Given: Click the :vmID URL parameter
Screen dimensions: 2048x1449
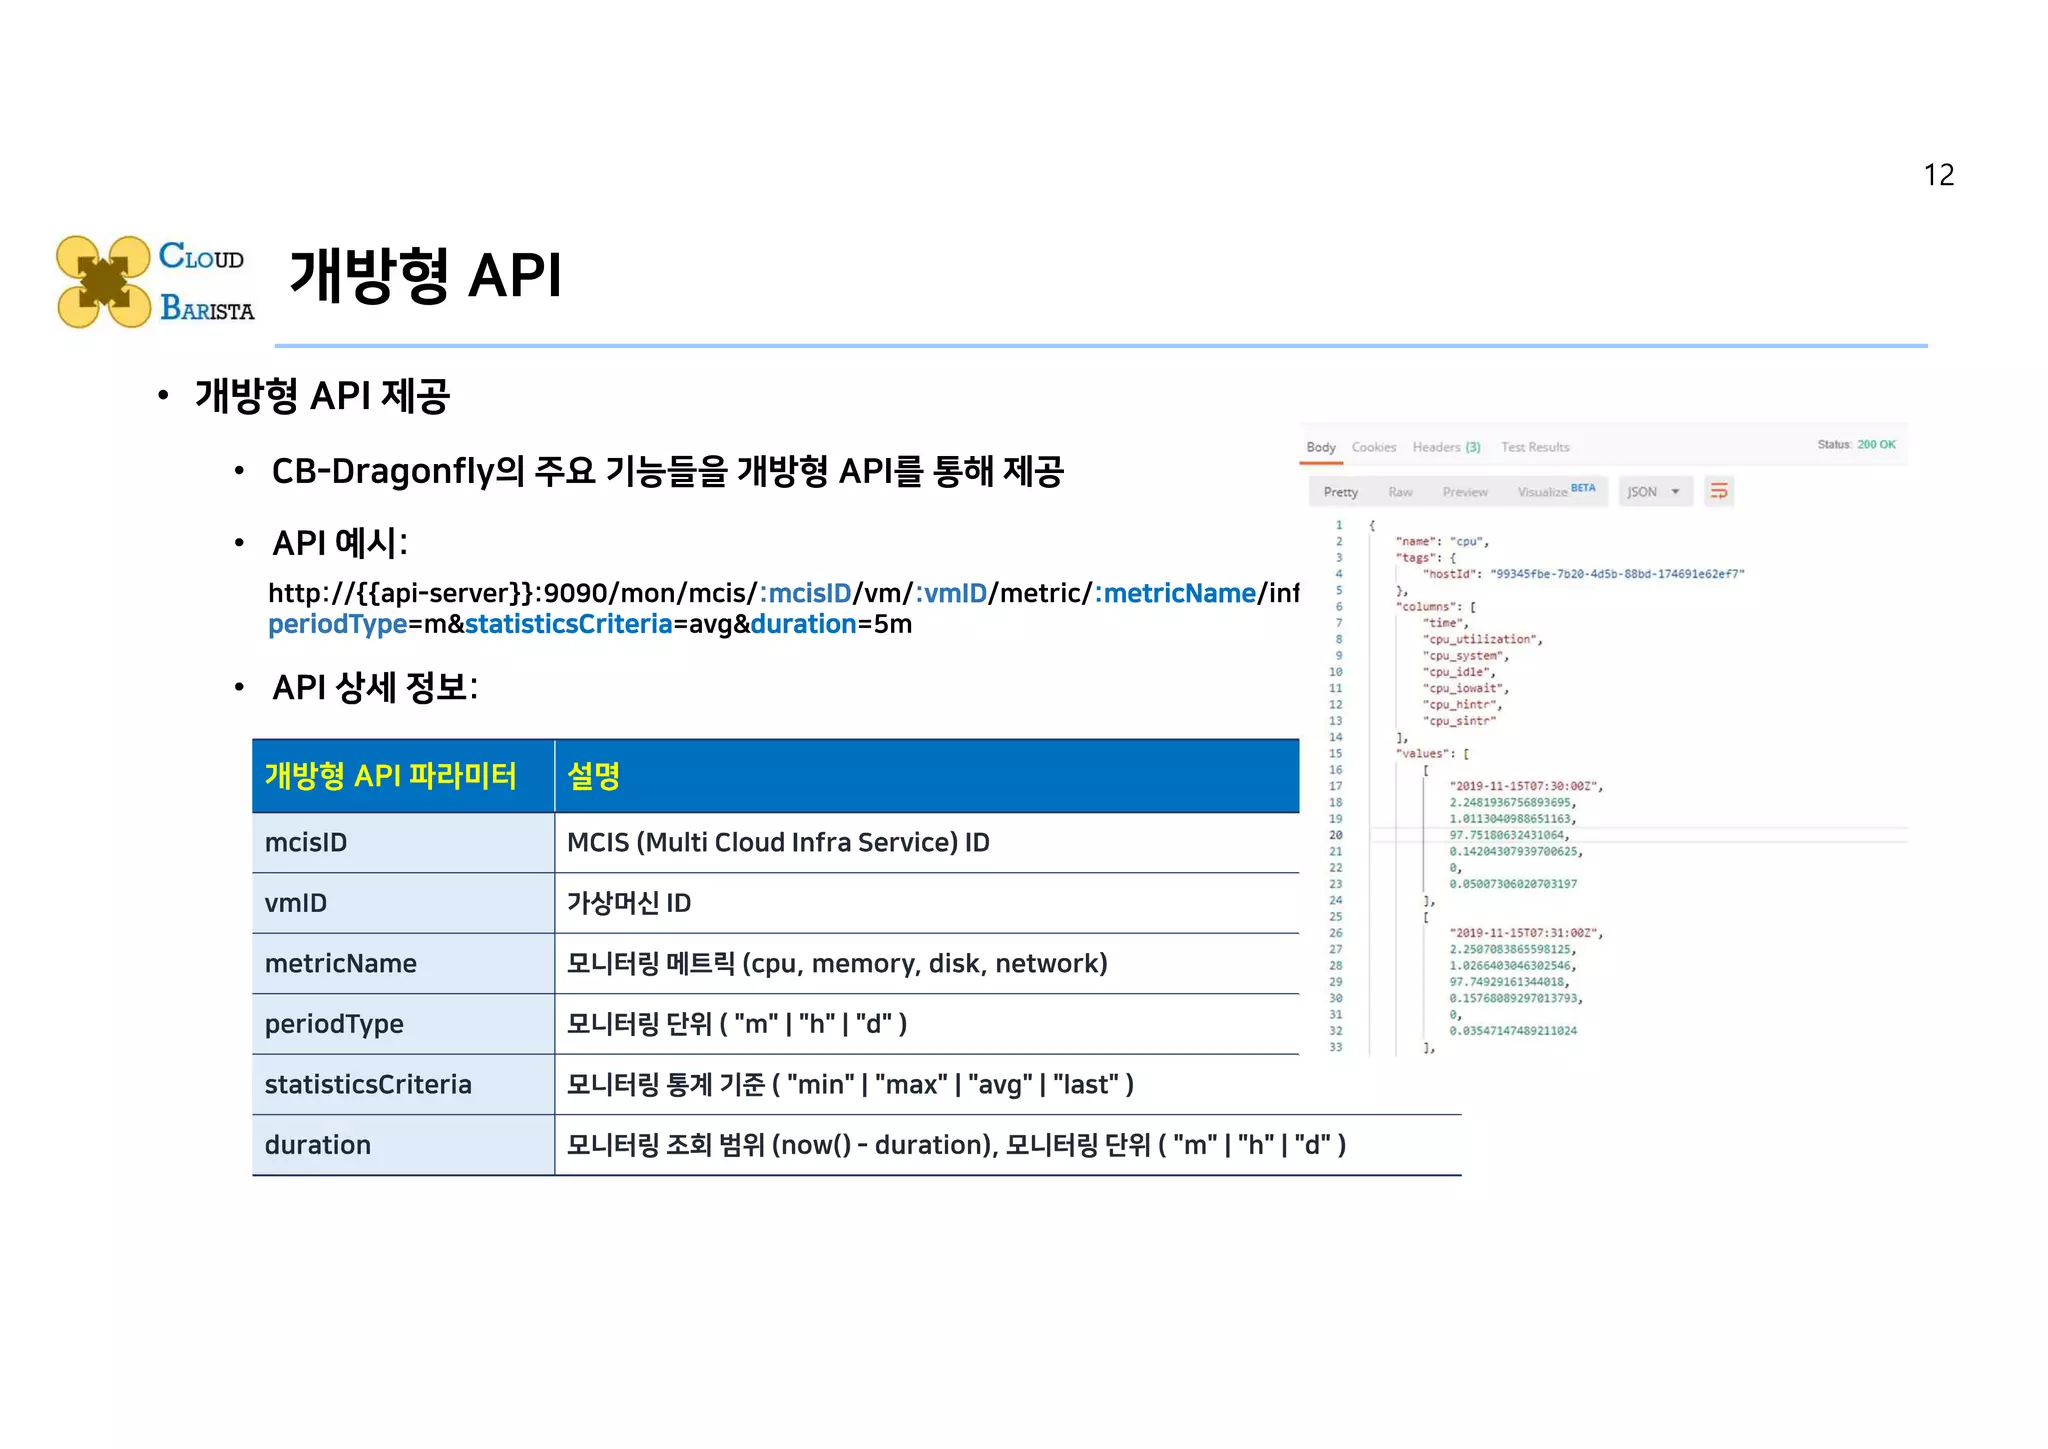Looking at the screenshot, I should pos(951,593).
